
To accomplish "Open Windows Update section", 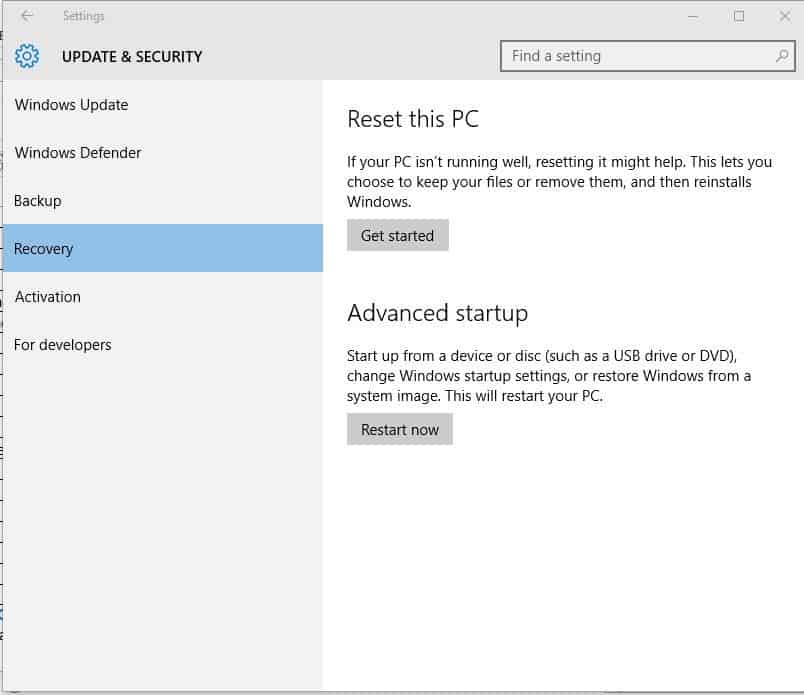I will point(163,105).
